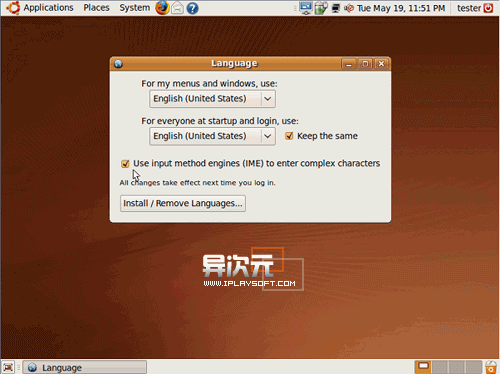Open the Firefox browser launcher icon
Viewport: 500px width, 374px height.
(162, 8)
